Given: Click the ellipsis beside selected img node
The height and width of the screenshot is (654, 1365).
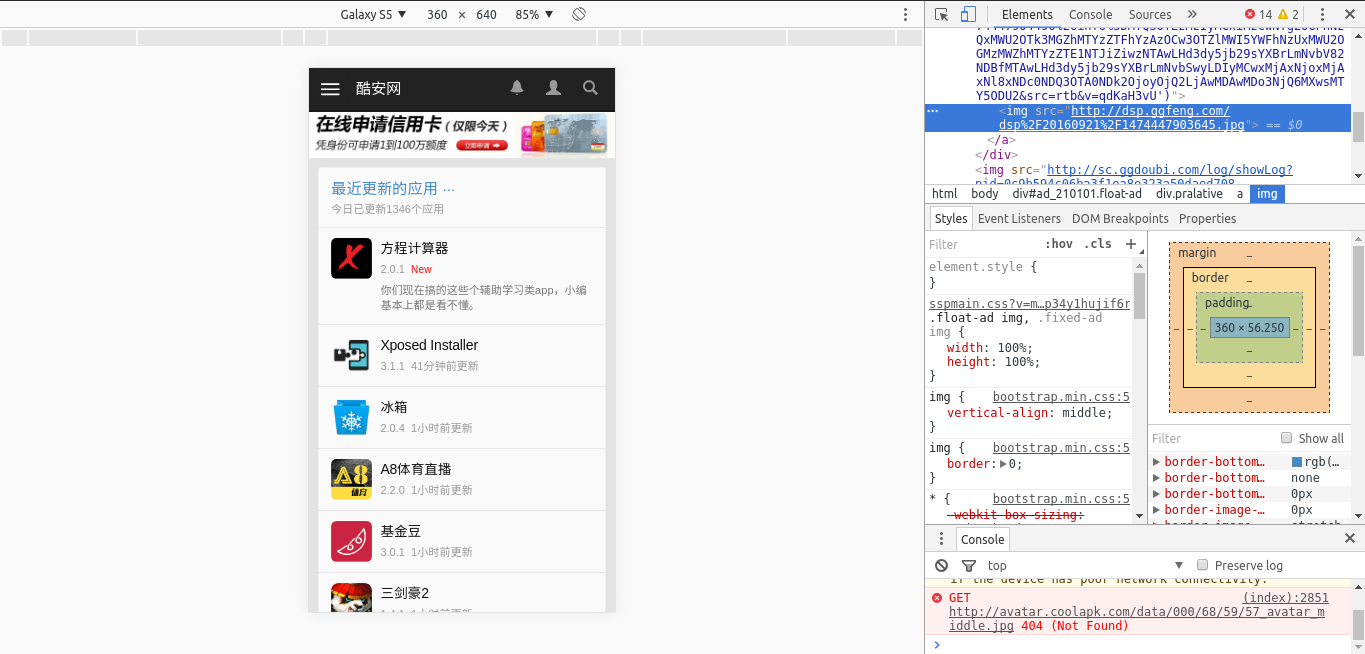Looking at the screenshot, I should point(933,111).
